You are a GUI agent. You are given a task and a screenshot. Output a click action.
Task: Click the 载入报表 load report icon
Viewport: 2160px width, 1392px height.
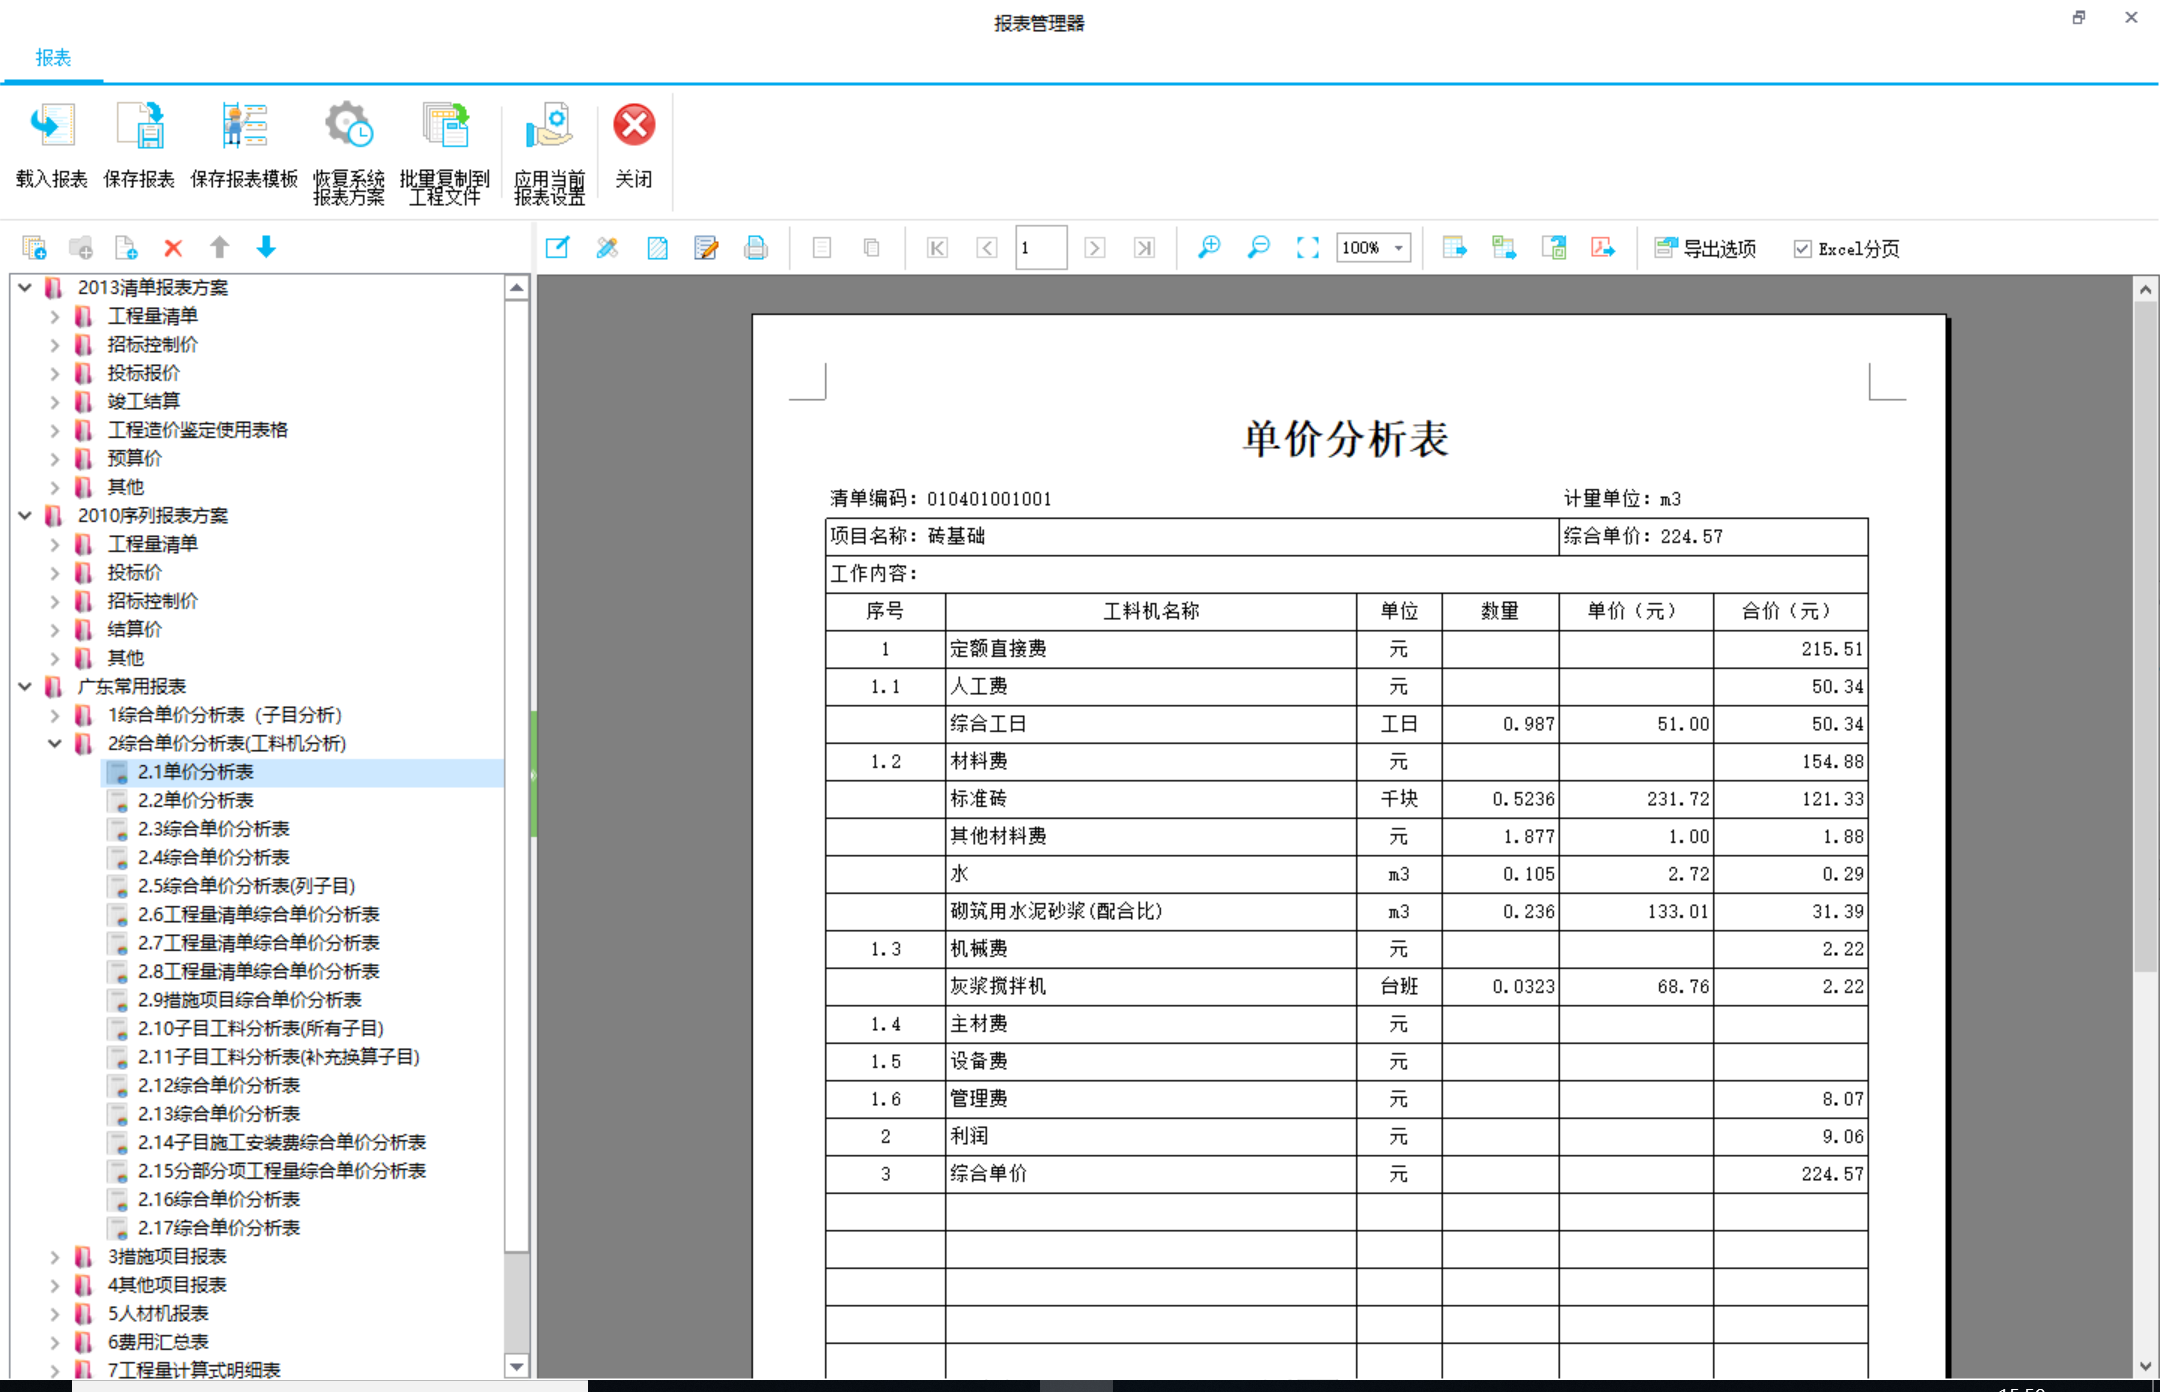click(51, 127)
